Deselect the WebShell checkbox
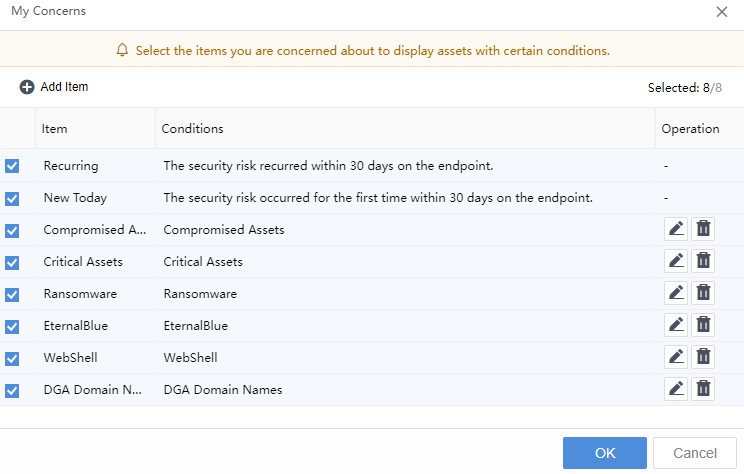The height and width of the screenshot is (474, 744). click(x=12, y=358)
